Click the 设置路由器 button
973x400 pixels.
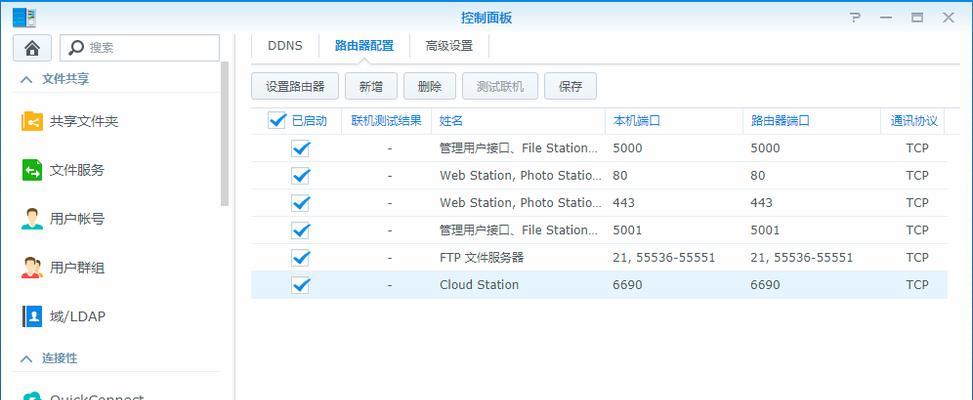coord(295,86)
